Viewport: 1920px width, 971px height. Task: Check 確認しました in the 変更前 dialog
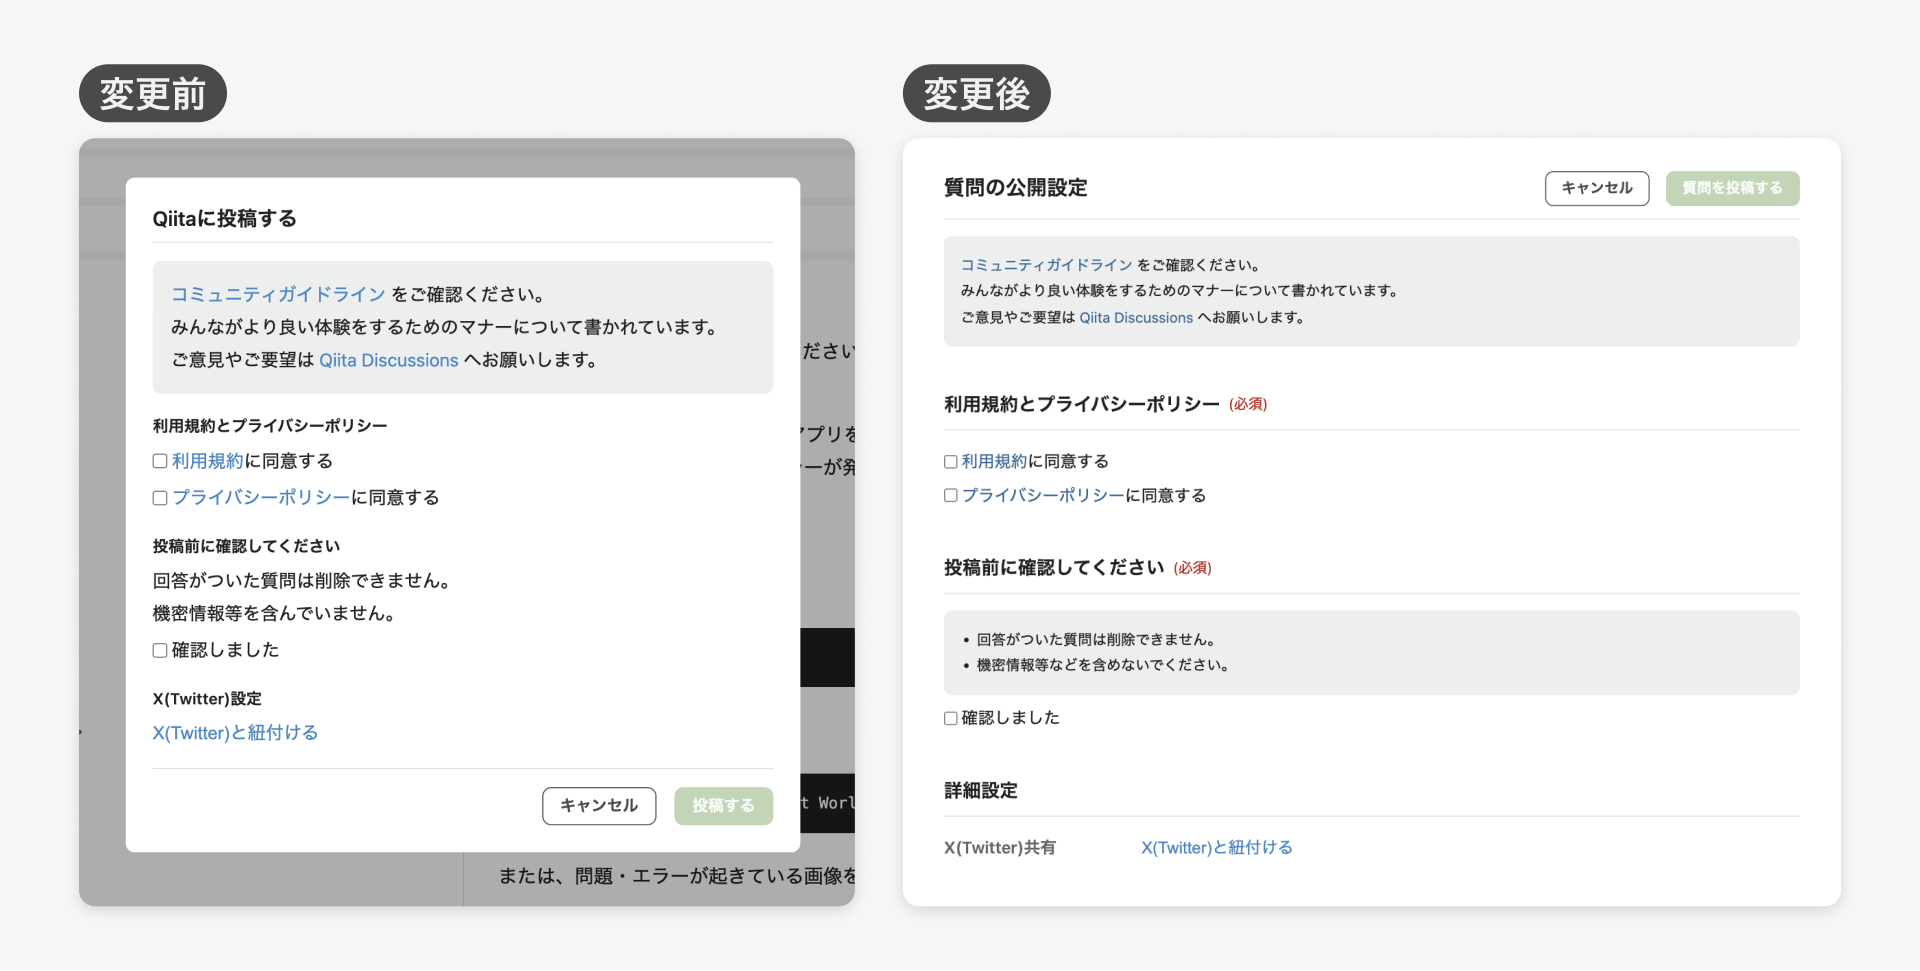160,650
